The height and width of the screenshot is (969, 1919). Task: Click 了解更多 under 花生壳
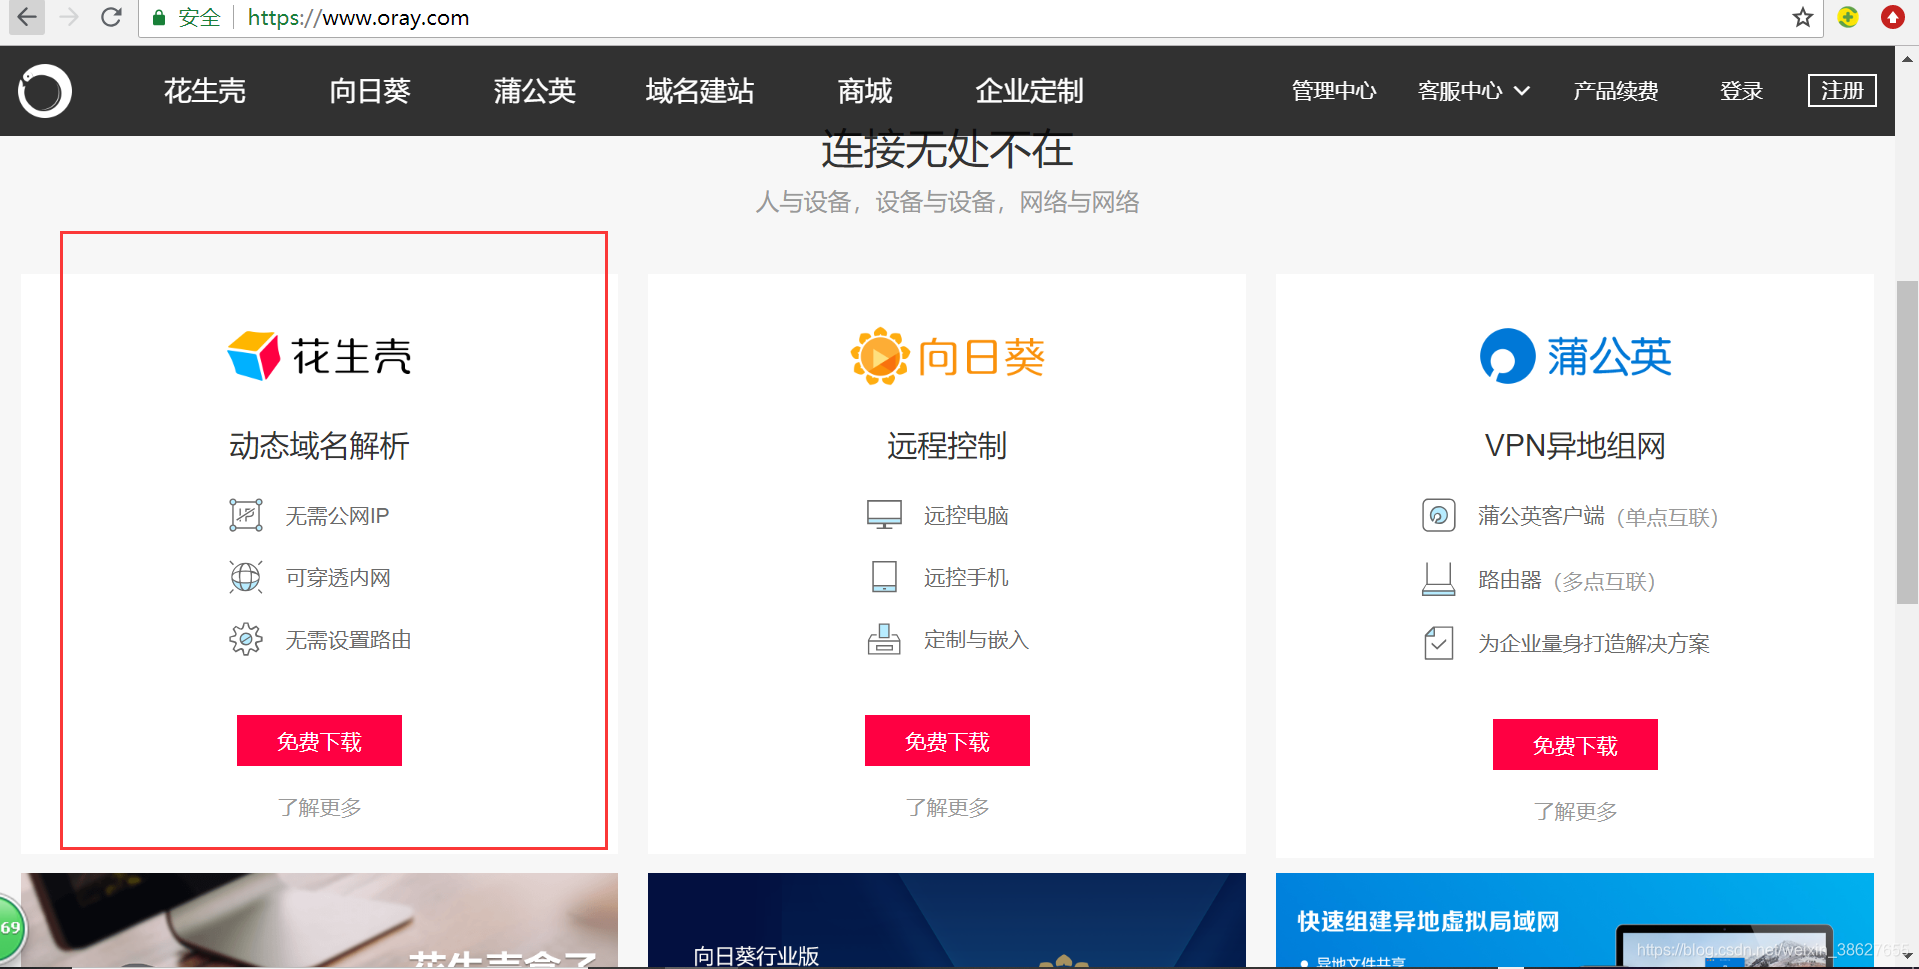pos(319,807)
